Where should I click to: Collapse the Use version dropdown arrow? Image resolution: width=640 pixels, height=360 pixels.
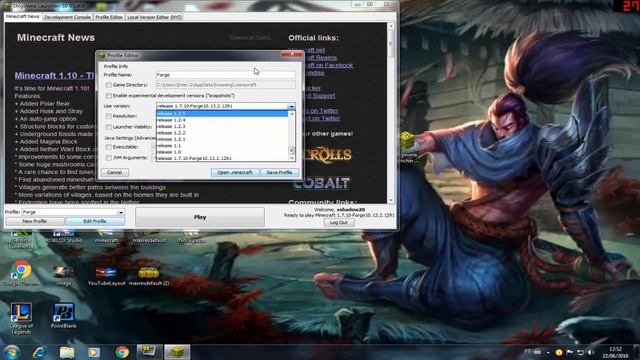tap(291, 107)
